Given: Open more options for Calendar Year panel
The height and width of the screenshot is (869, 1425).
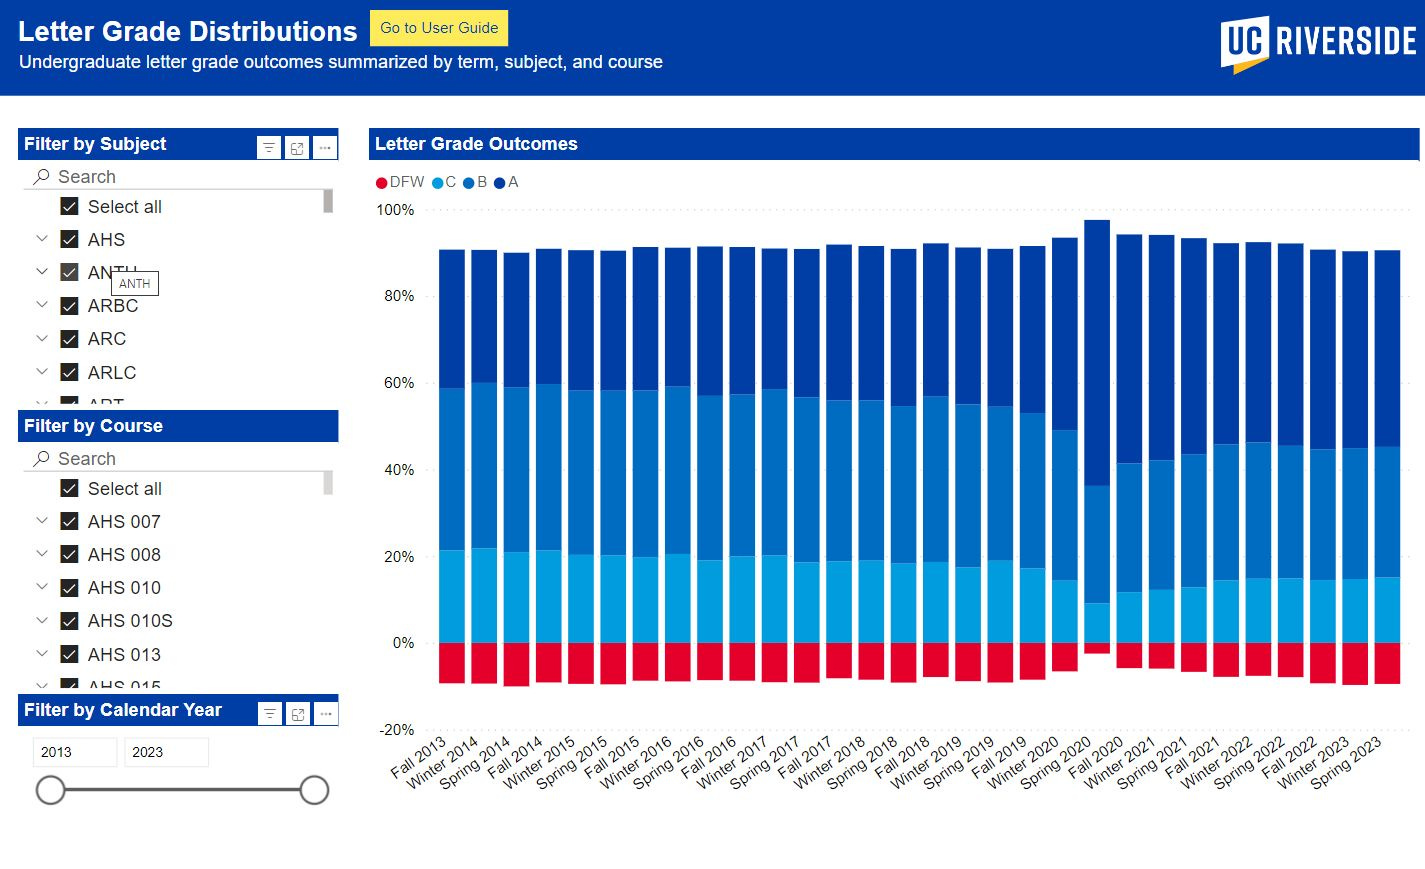Looking at the screenshot, I should click(x=325, y=713).
